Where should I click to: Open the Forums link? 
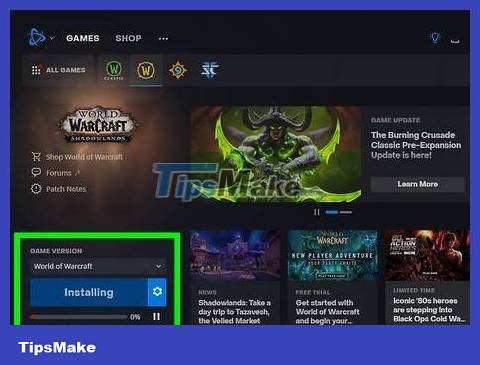[59, 173]
